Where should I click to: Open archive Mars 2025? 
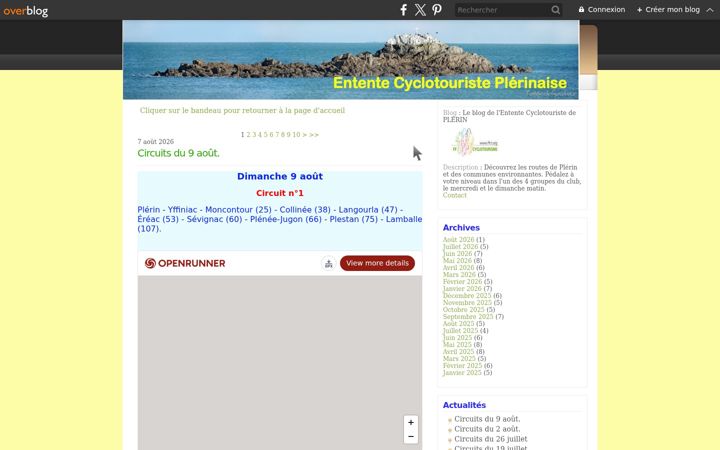pos(459,359)
